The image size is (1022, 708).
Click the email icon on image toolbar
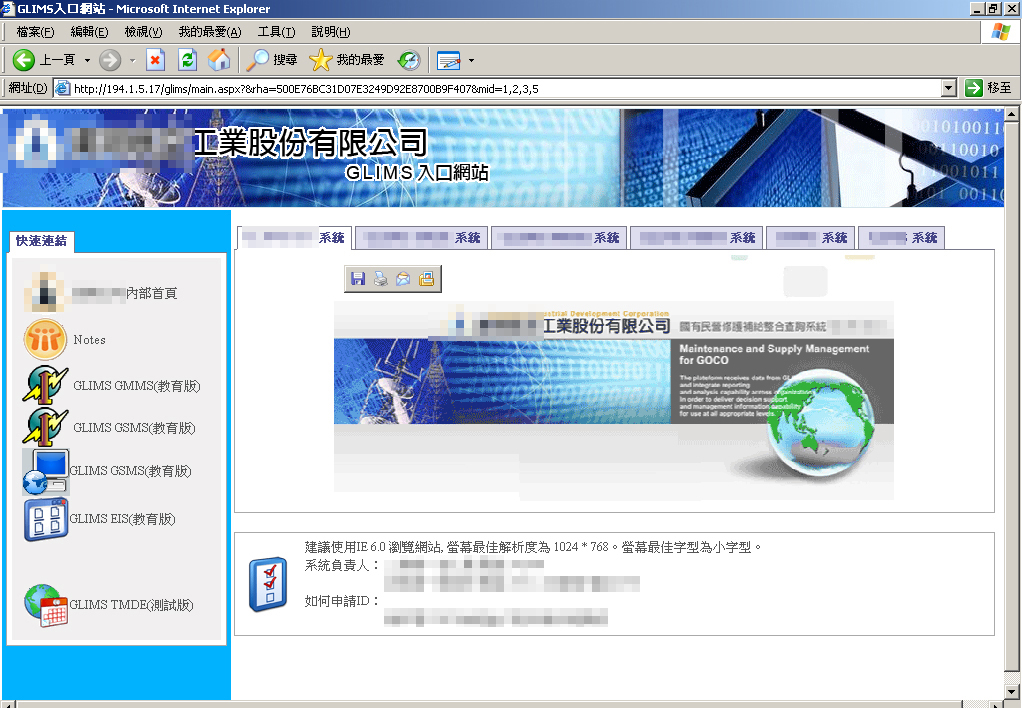click(403, 280)
